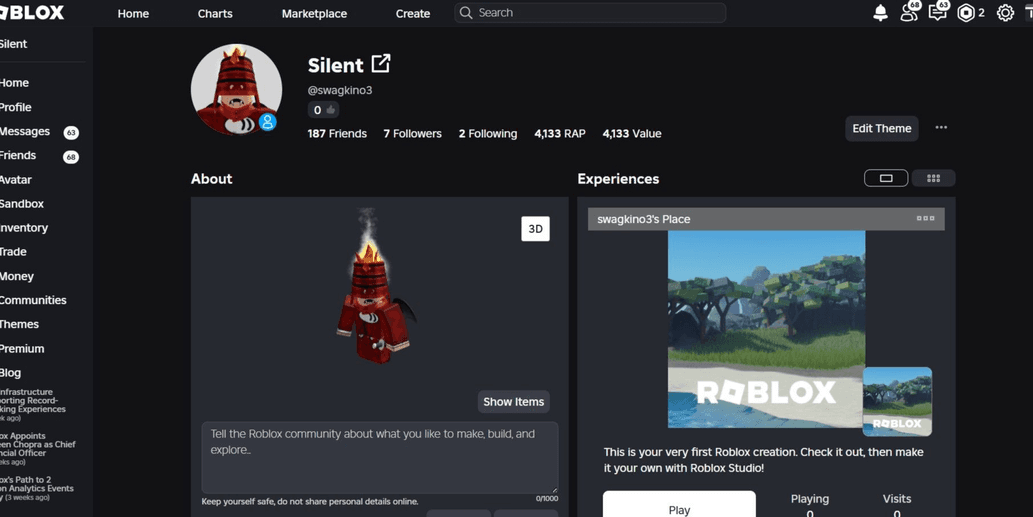This screenshot has width=1033, height=517.
Task: Open Charts in top navigation
Action: point(215,13)
